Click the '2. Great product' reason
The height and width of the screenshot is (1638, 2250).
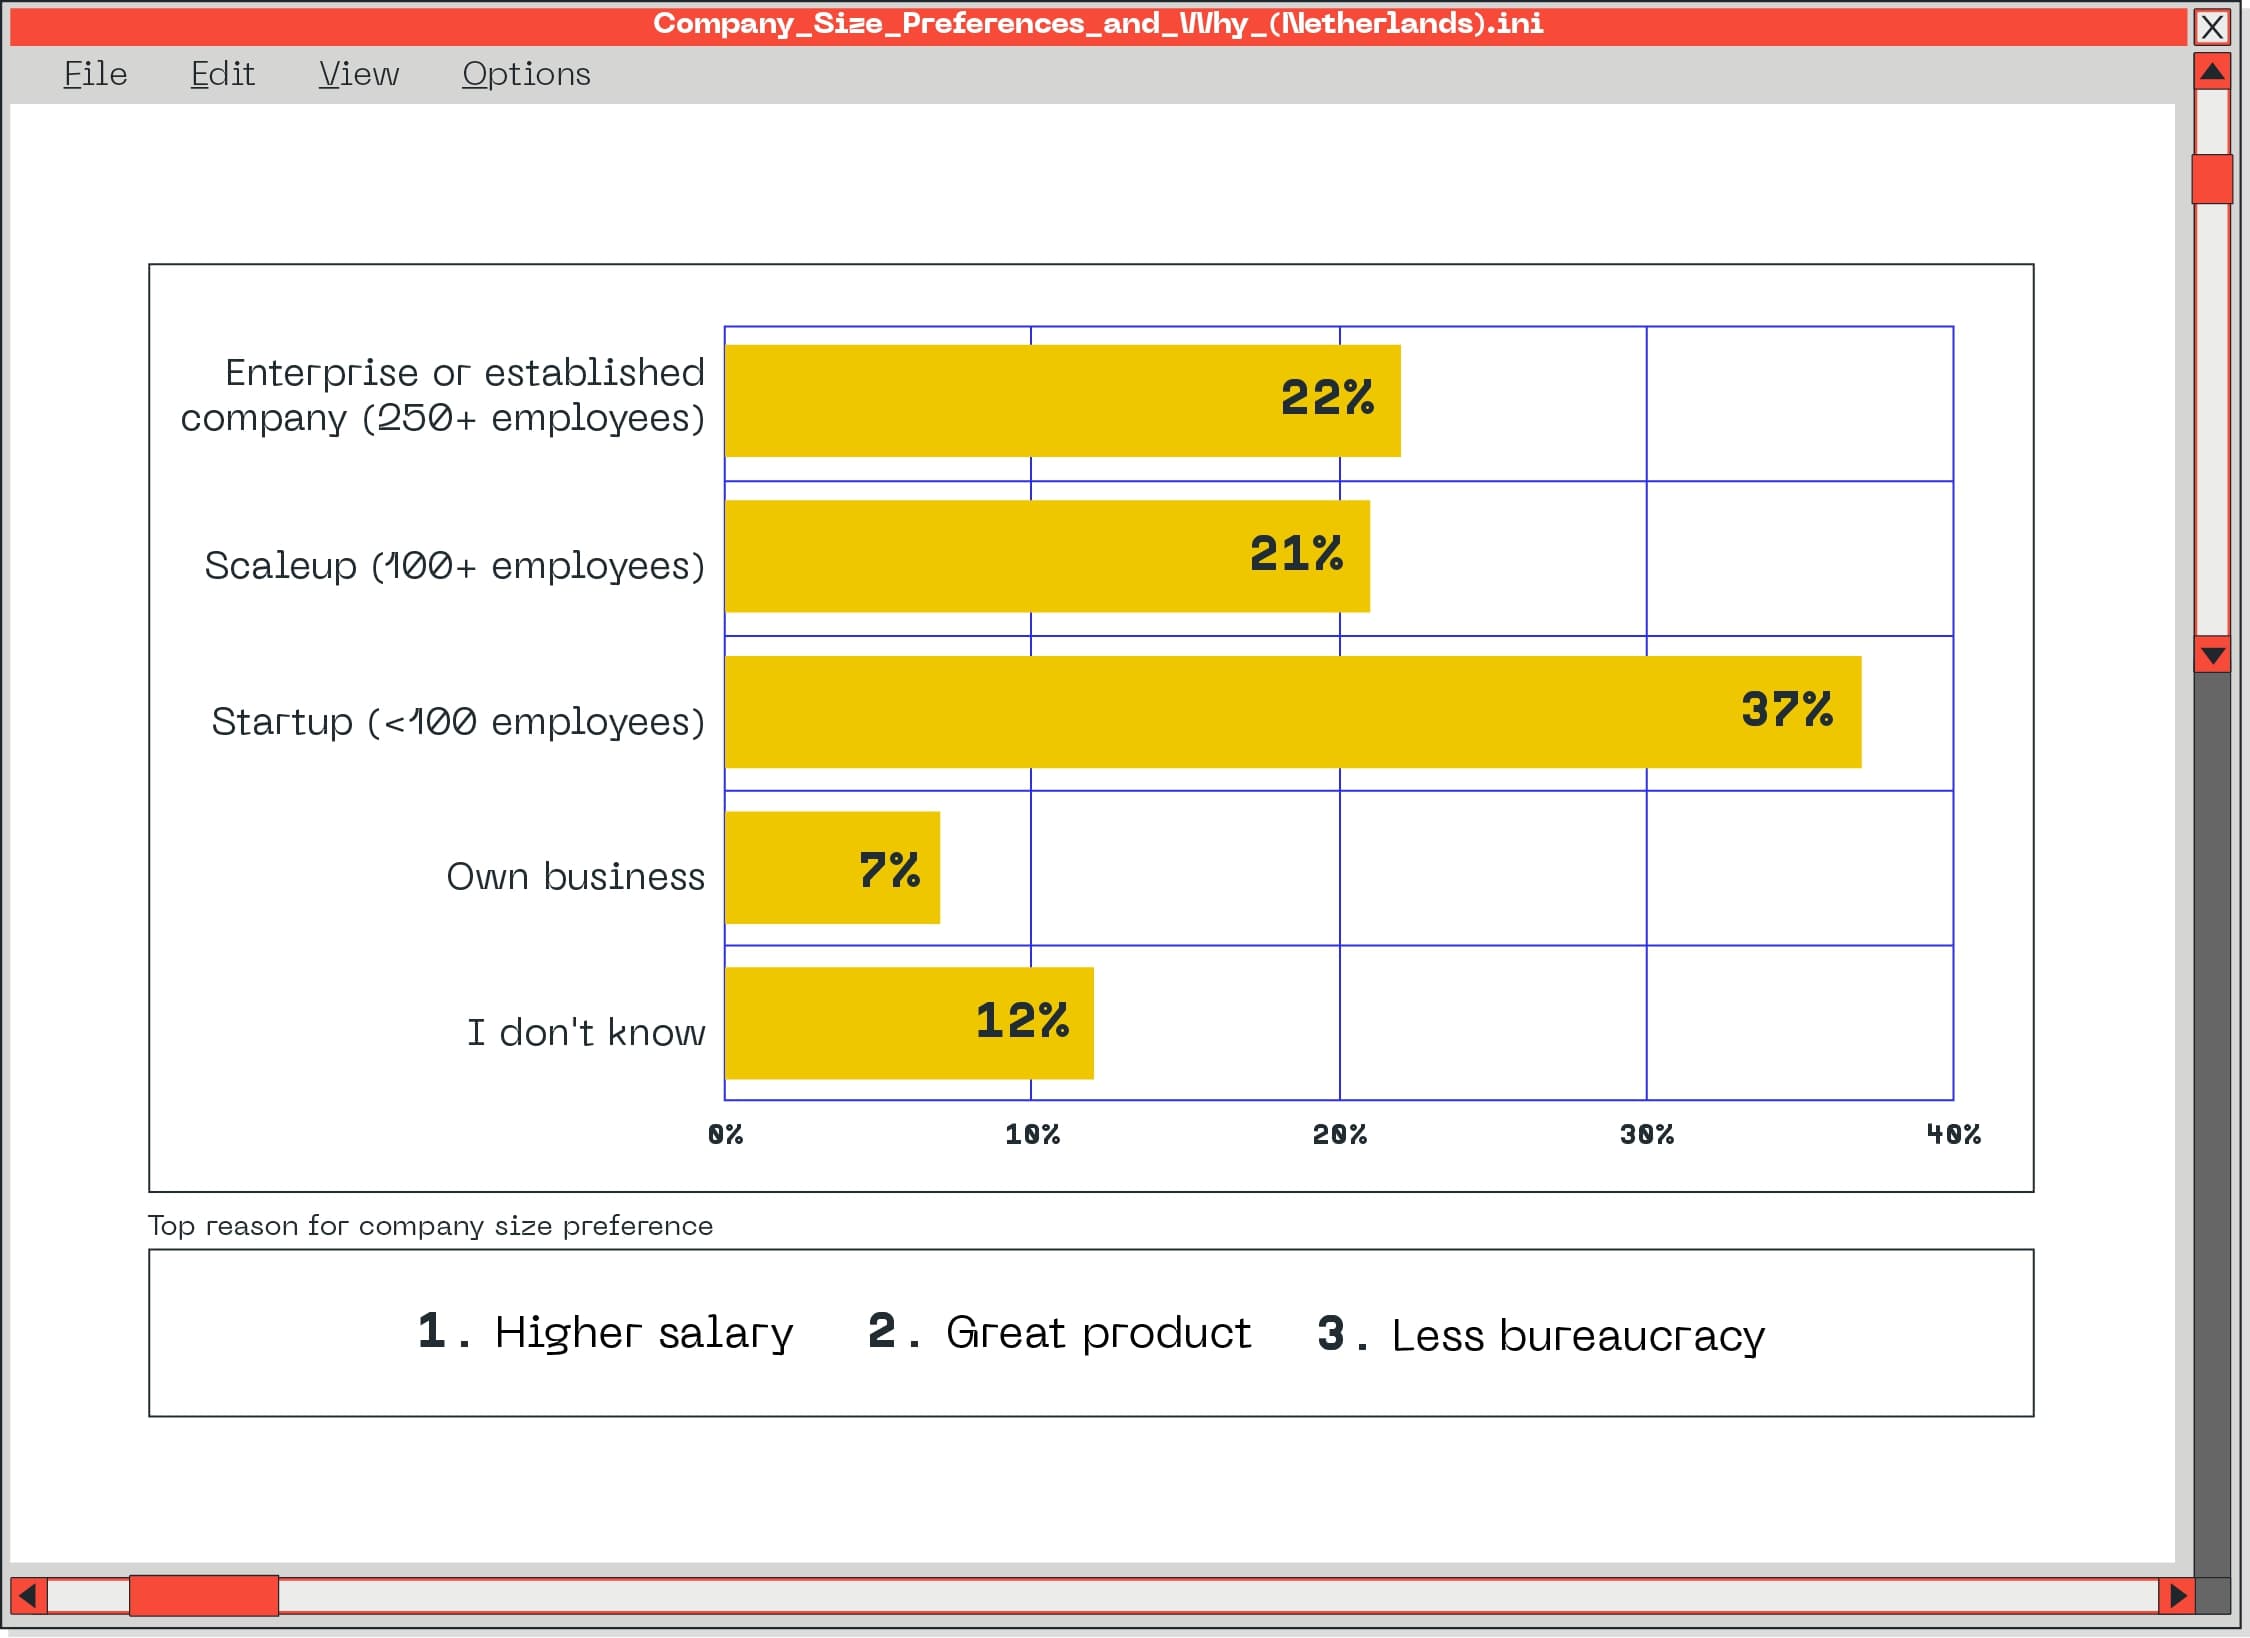[1059, 1333]
